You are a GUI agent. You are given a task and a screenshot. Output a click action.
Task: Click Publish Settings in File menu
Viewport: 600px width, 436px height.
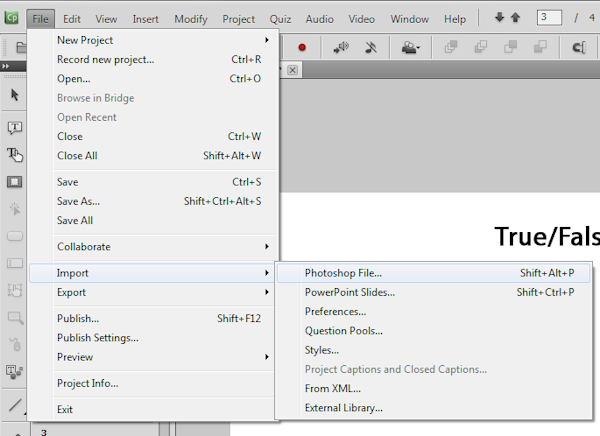tap(97, 338)
